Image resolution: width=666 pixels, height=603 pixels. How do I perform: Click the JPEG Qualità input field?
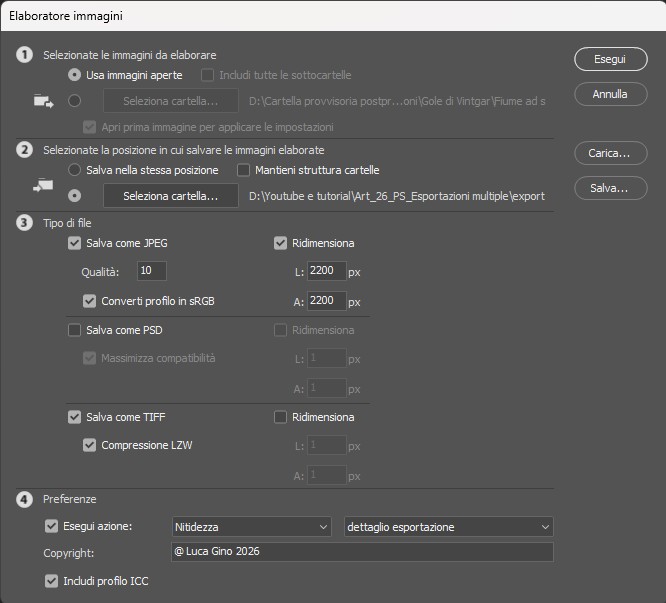coord(152,271)
